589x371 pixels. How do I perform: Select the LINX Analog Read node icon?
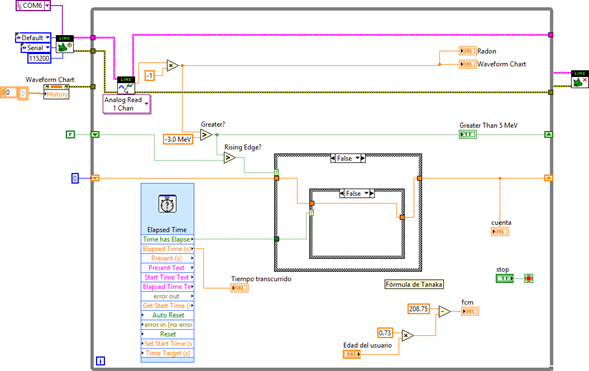[126, 85]
